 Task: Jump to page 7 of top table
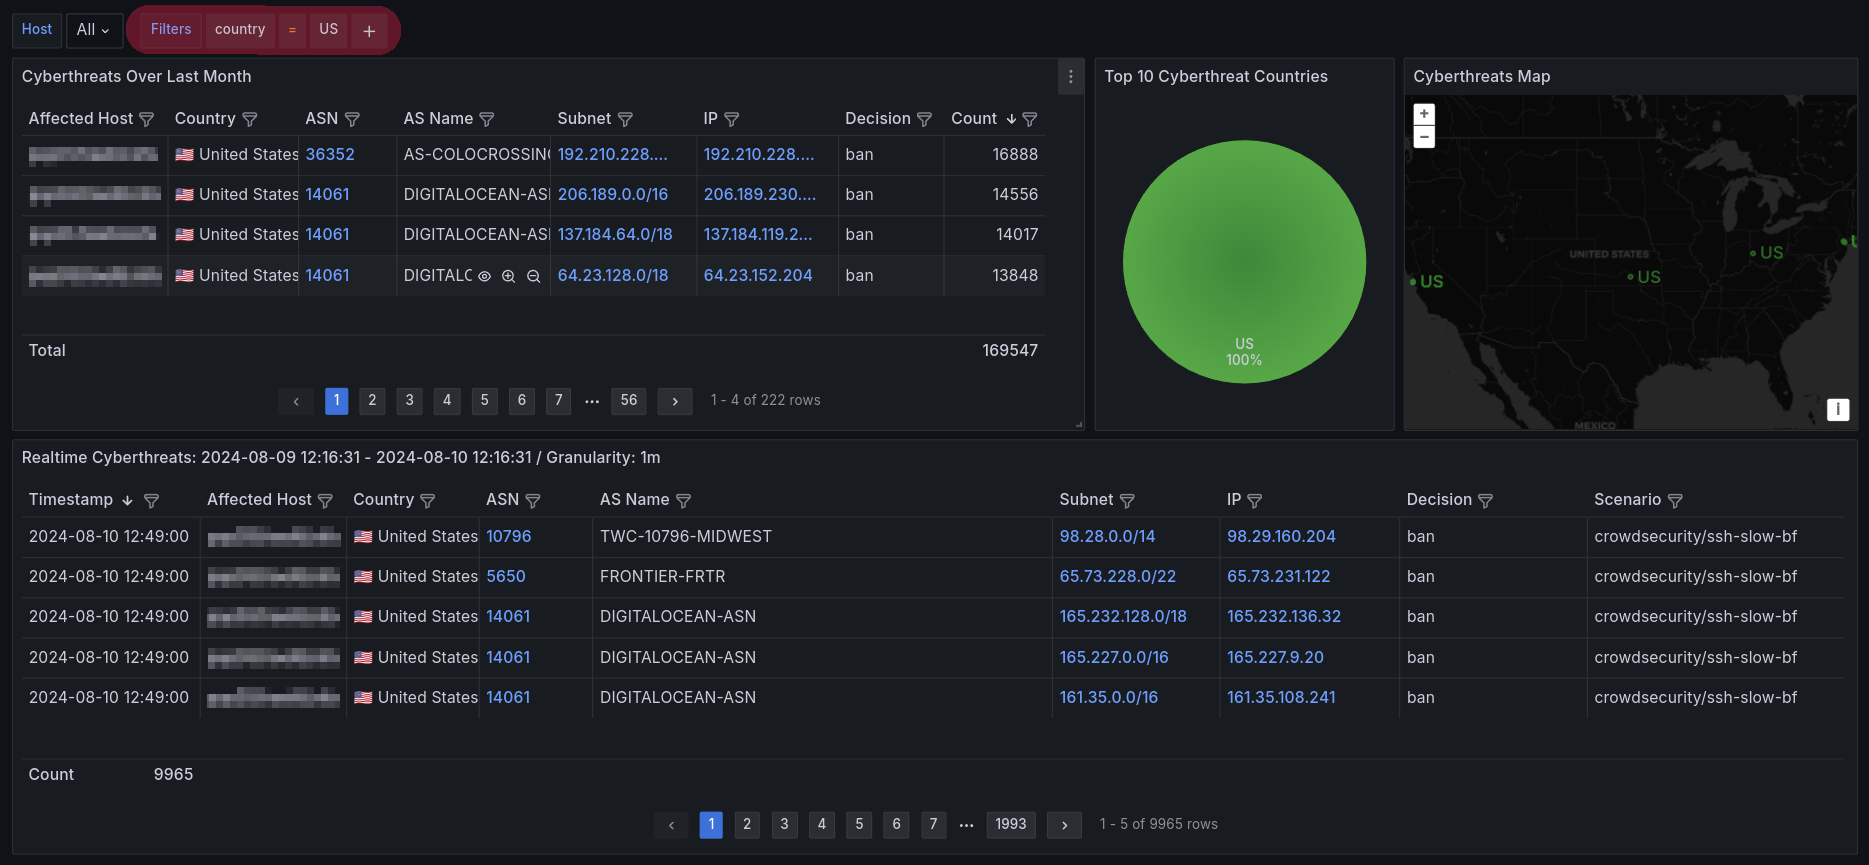click(x=559, y=401)
